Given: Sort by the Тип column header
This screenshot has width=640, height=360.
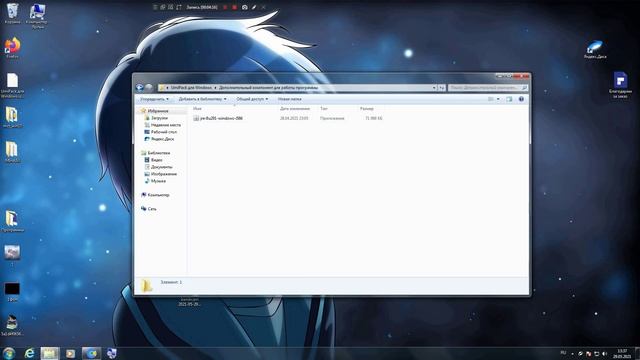Looking at the screenshot, I should point(324,109).
